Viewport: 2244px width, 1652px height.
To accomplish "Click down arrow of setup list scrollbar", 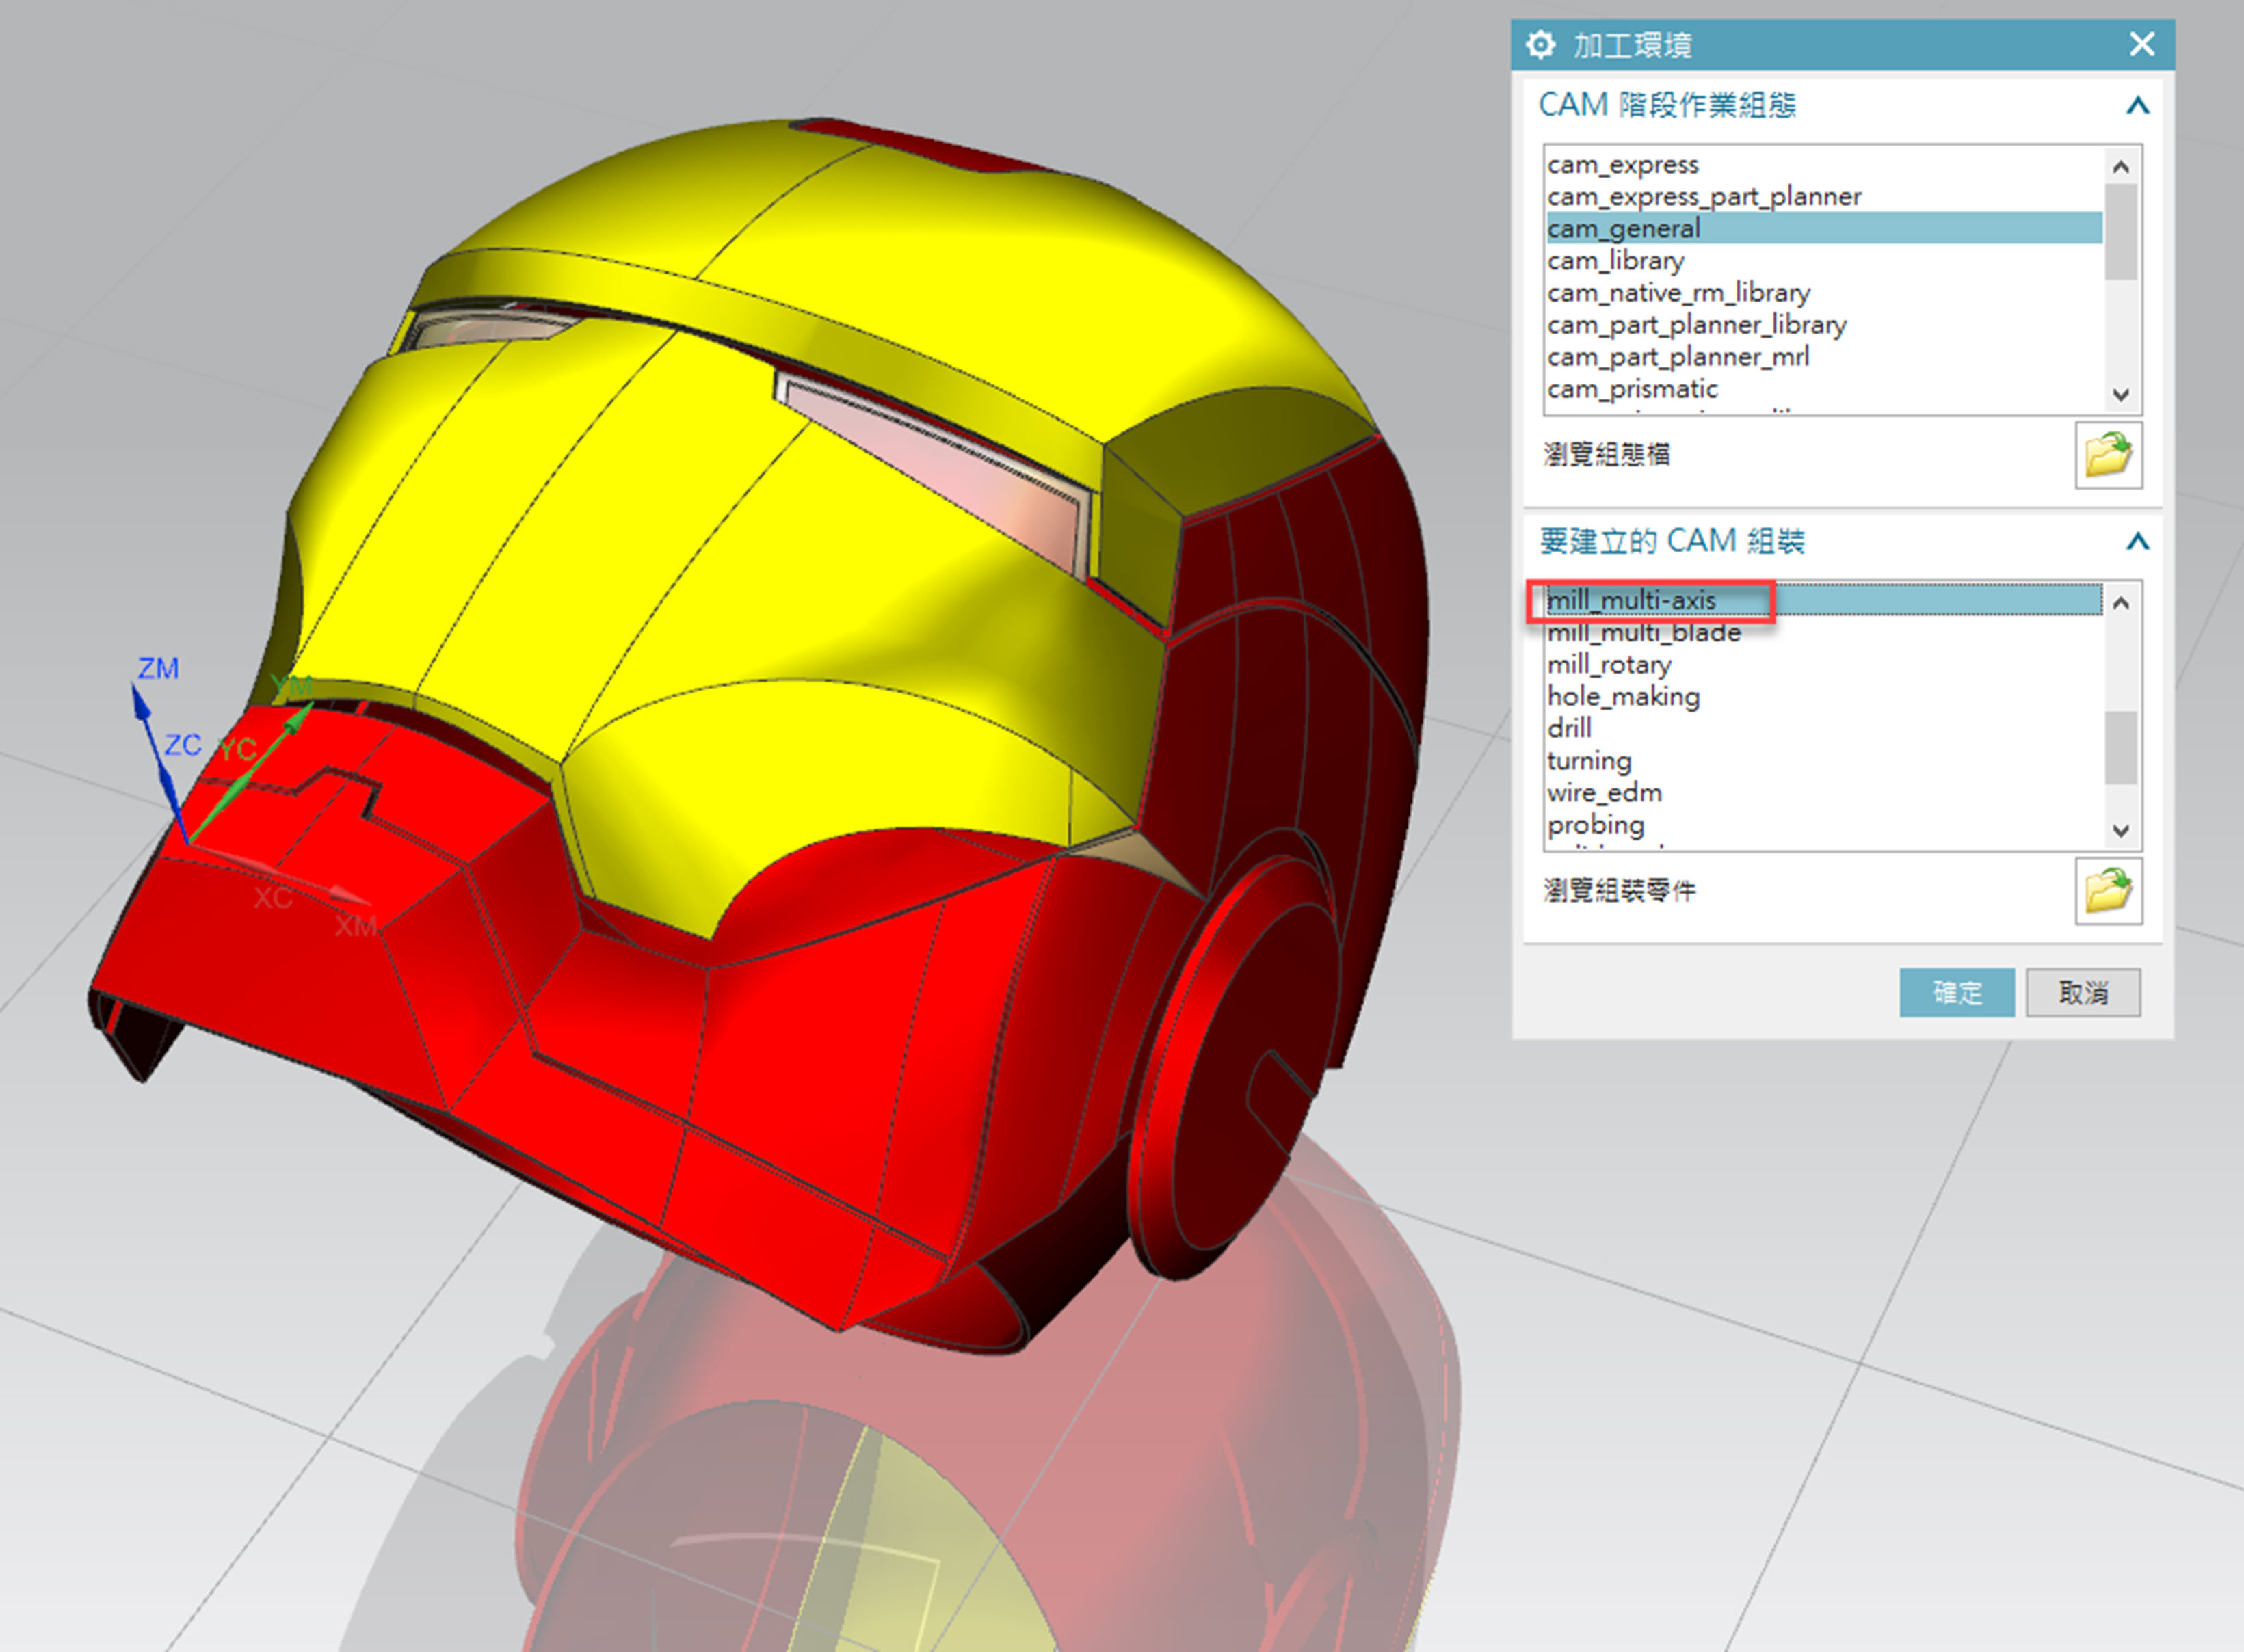I will [x=2121, y=831].
